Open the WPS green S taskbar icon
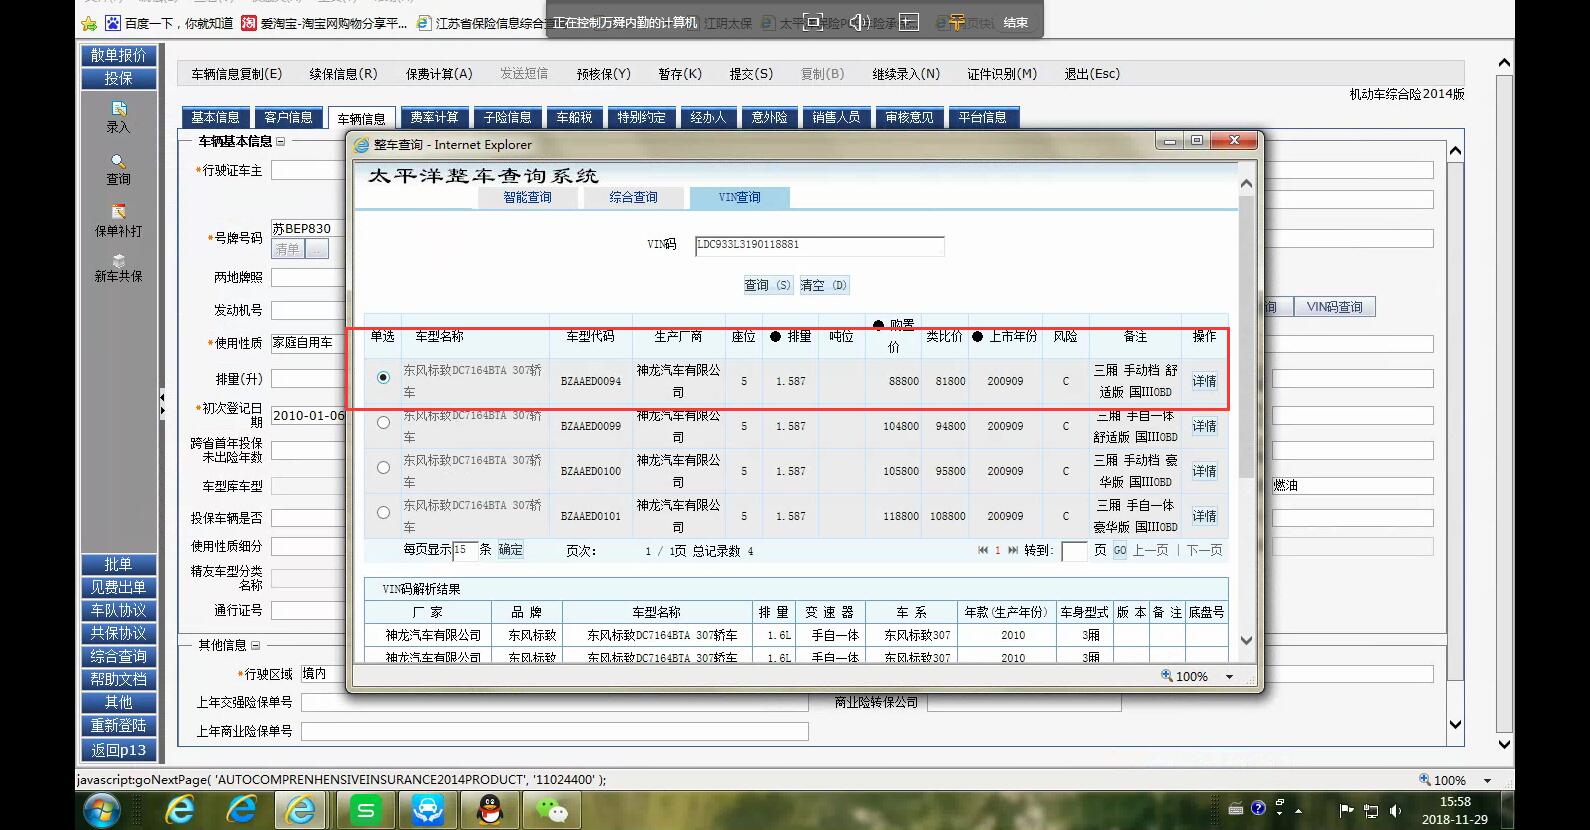Image resolution: width=1590 pixels, height=830 pixels. pyautogui.click(x=366, y=810)
